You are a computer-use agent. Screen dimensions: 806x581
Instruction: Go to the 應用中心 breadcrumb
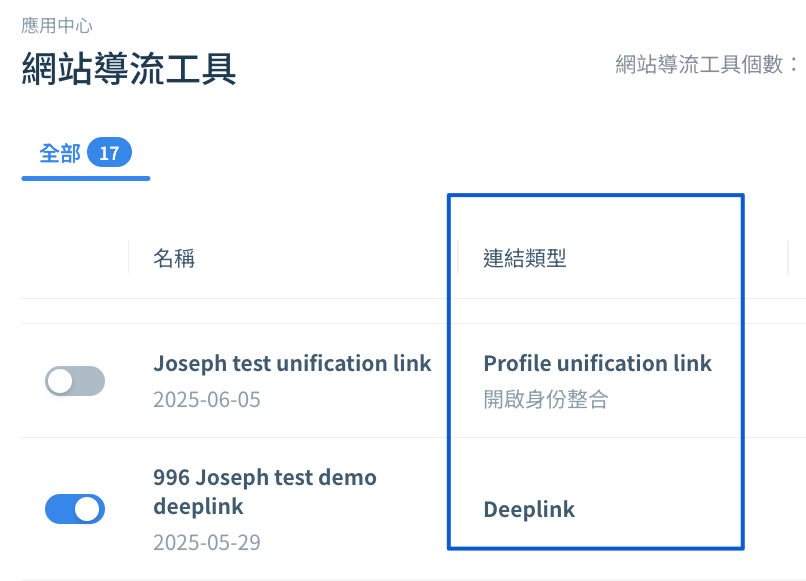57,26
